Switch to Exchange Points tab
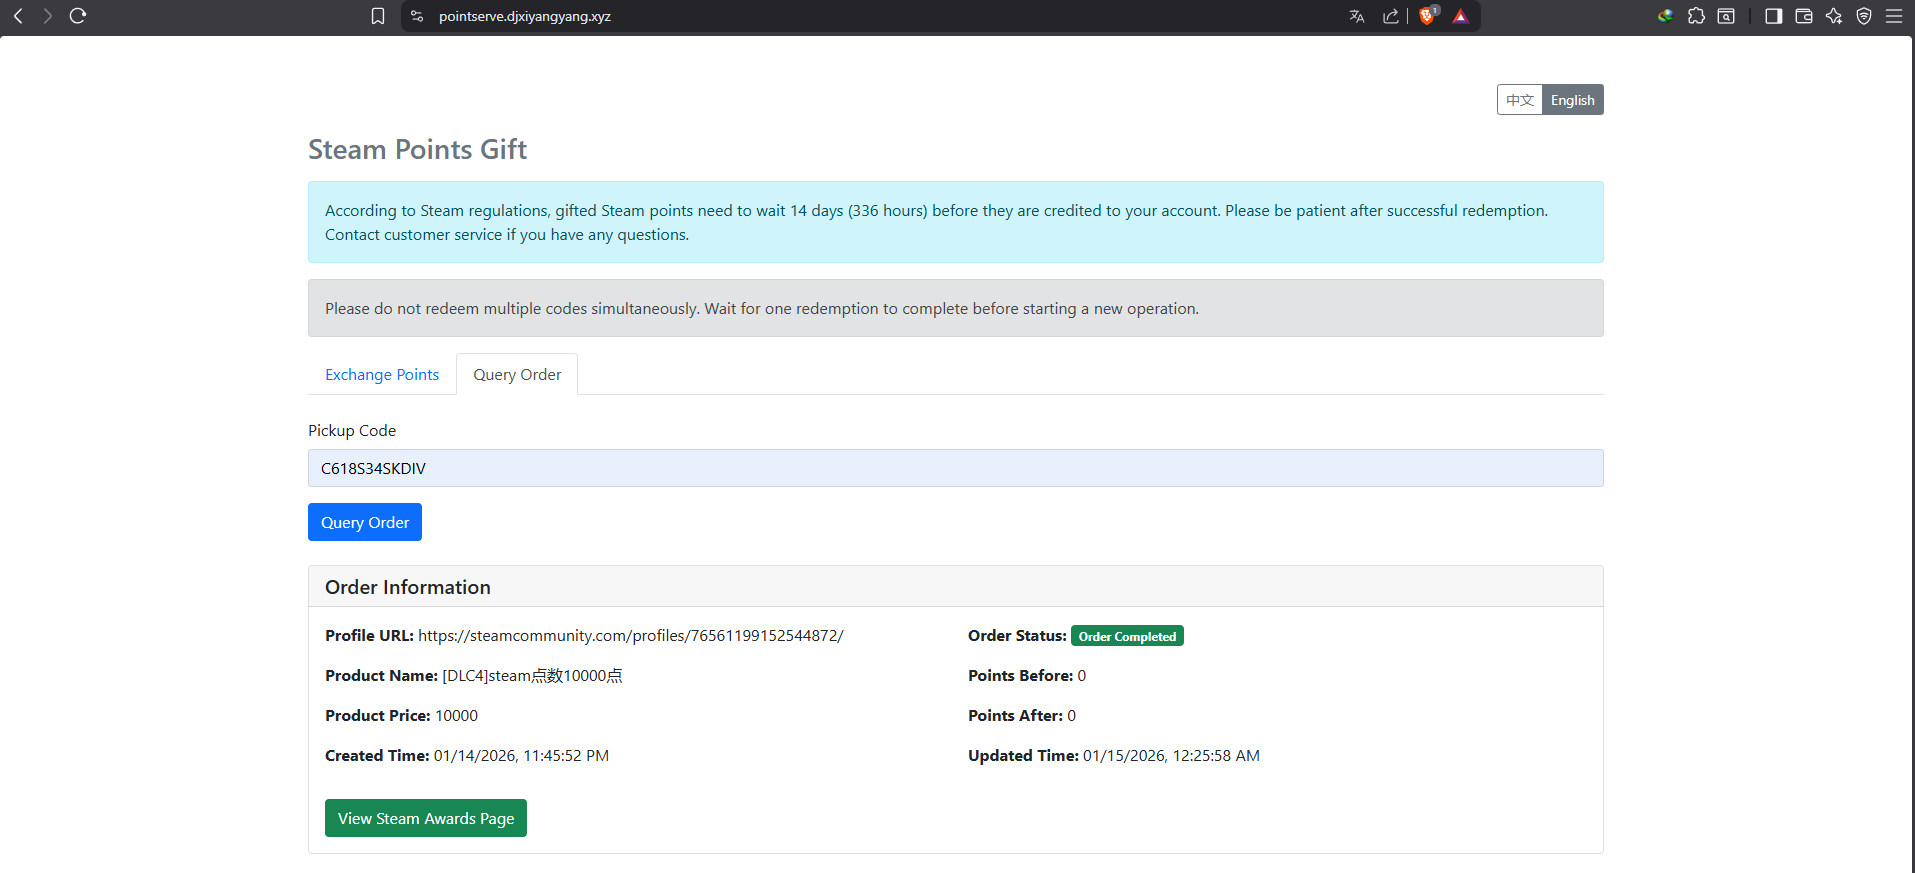1915x873 pixels. coord(382,374)
